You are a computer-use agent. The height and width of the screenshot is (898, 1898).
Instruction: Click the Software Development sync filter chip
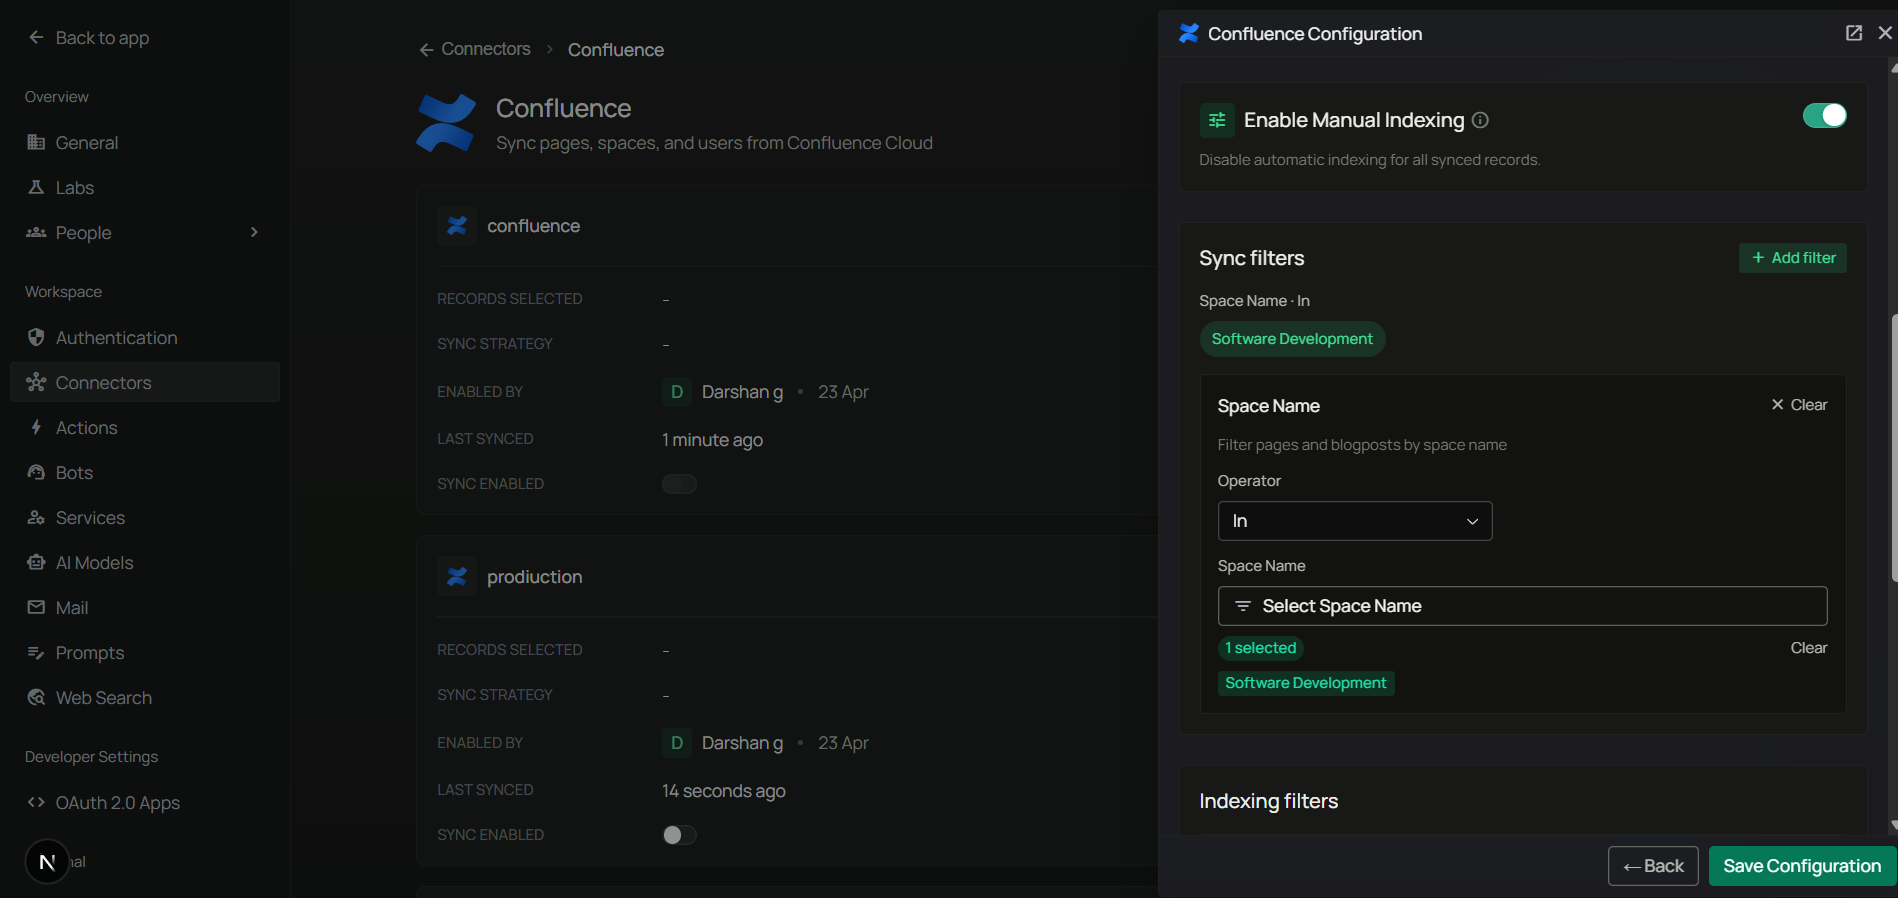[1292, 339]
